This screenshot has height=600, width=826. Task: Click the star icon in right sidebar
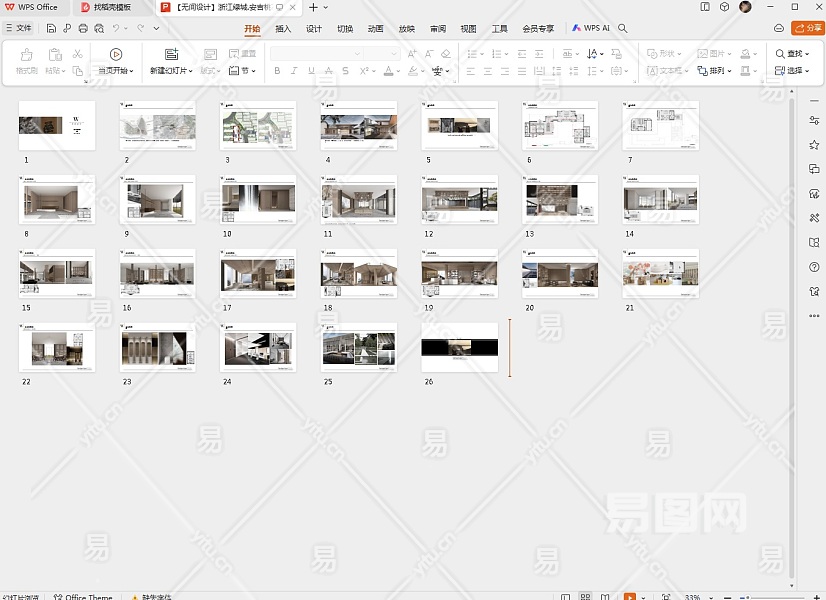814,145
